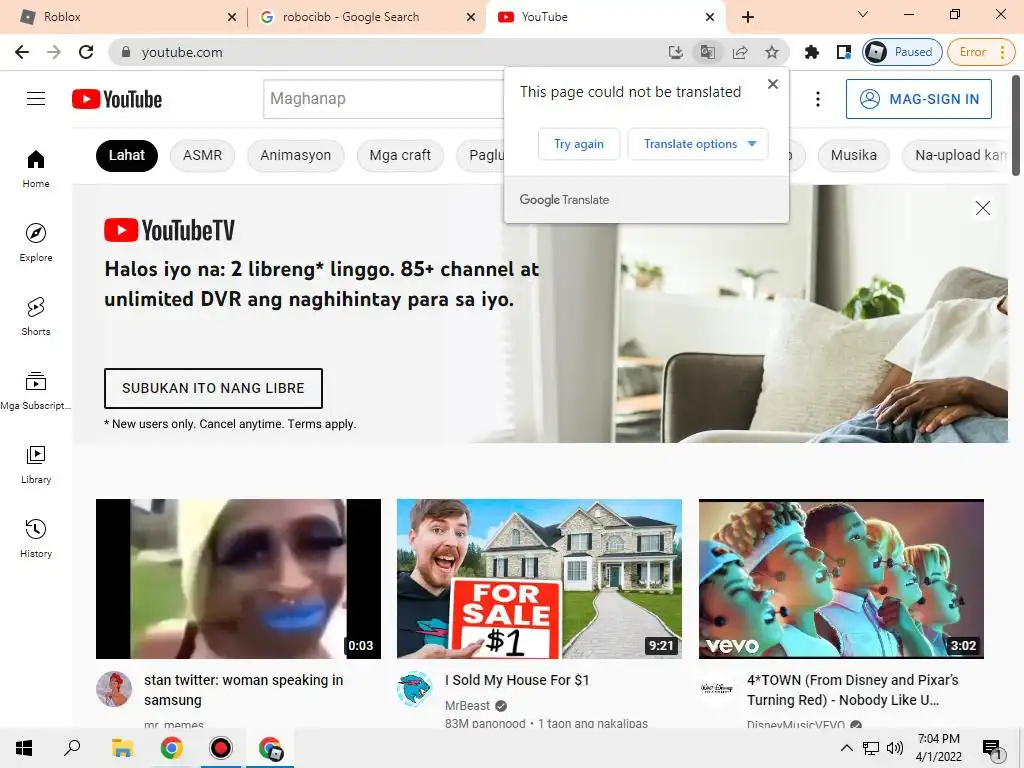Image resolution: width=1024 pixels, height=768 pixels.
Task: Expand Translate options dropdown
Action: (x=697, y=144)
